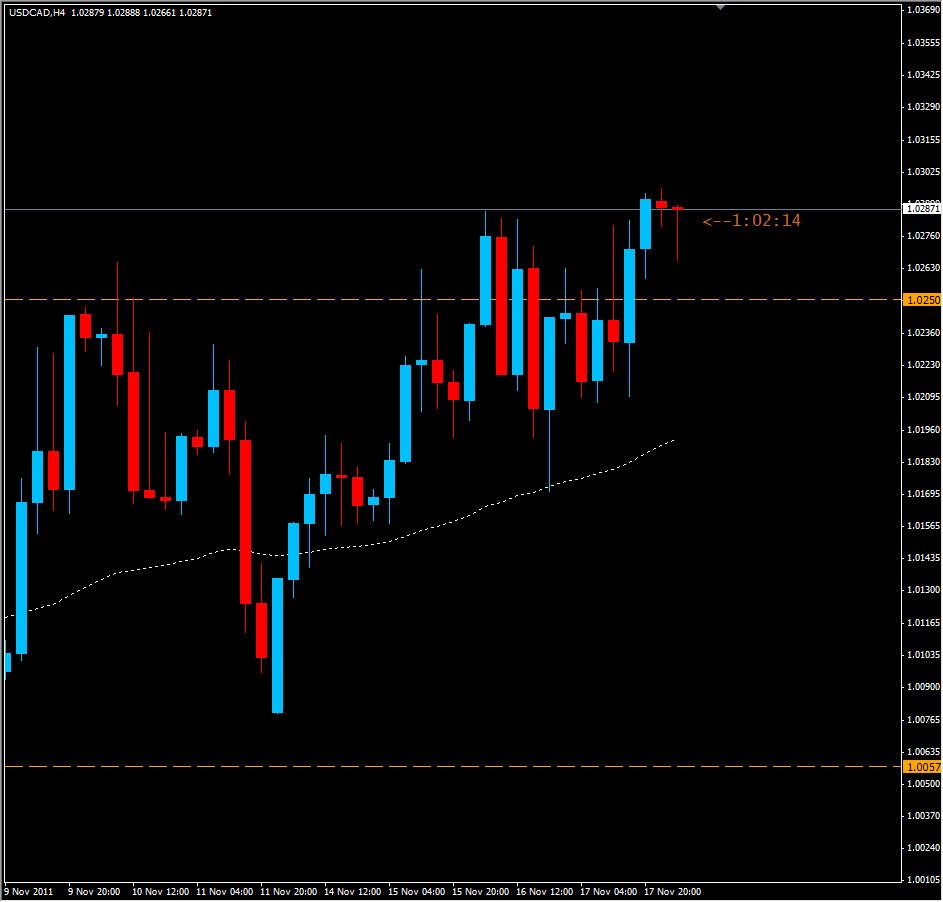Click the 11 Nov 20:00 time label

pos(288,892)
